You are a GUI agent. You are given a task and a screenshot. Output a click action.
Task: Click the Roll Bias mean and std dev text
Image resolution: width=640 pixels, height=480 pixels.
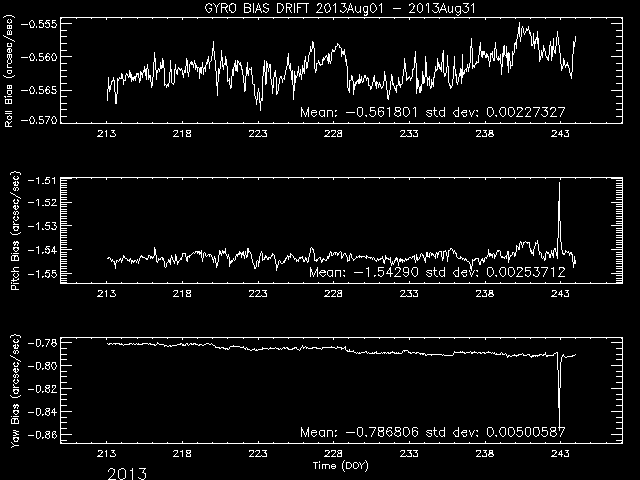pos(436,113)
